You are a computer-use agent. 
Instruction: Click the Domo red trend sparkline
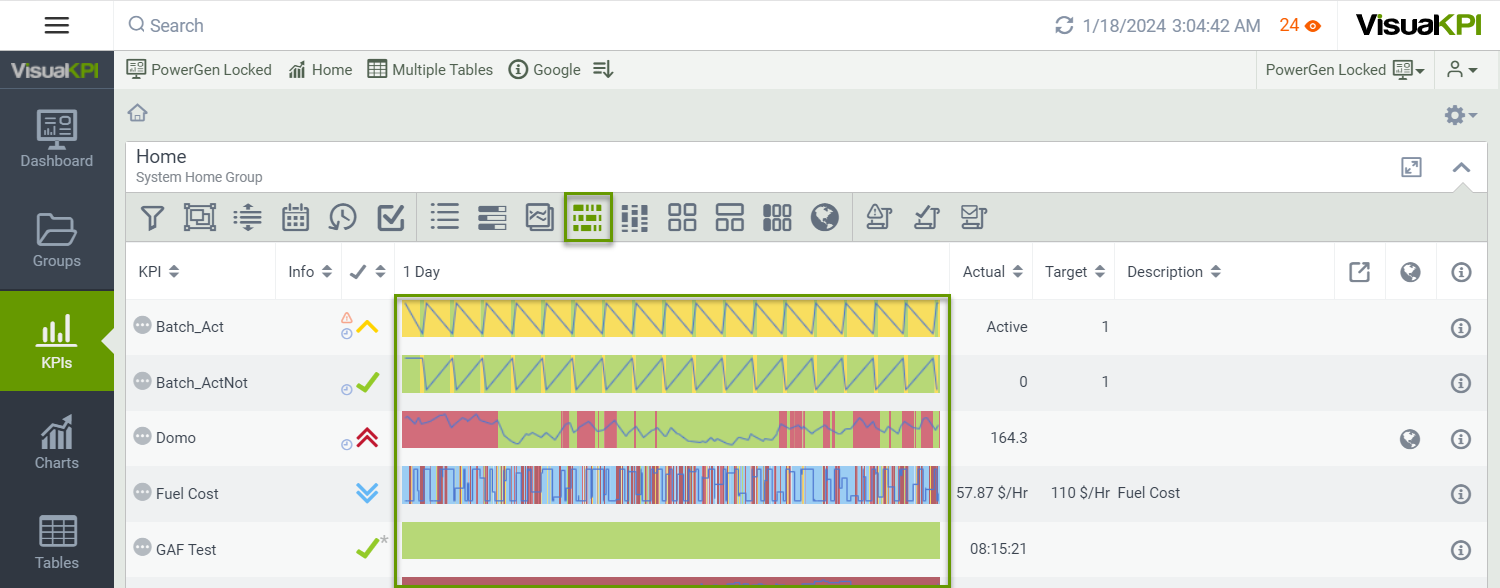[670, 431]
